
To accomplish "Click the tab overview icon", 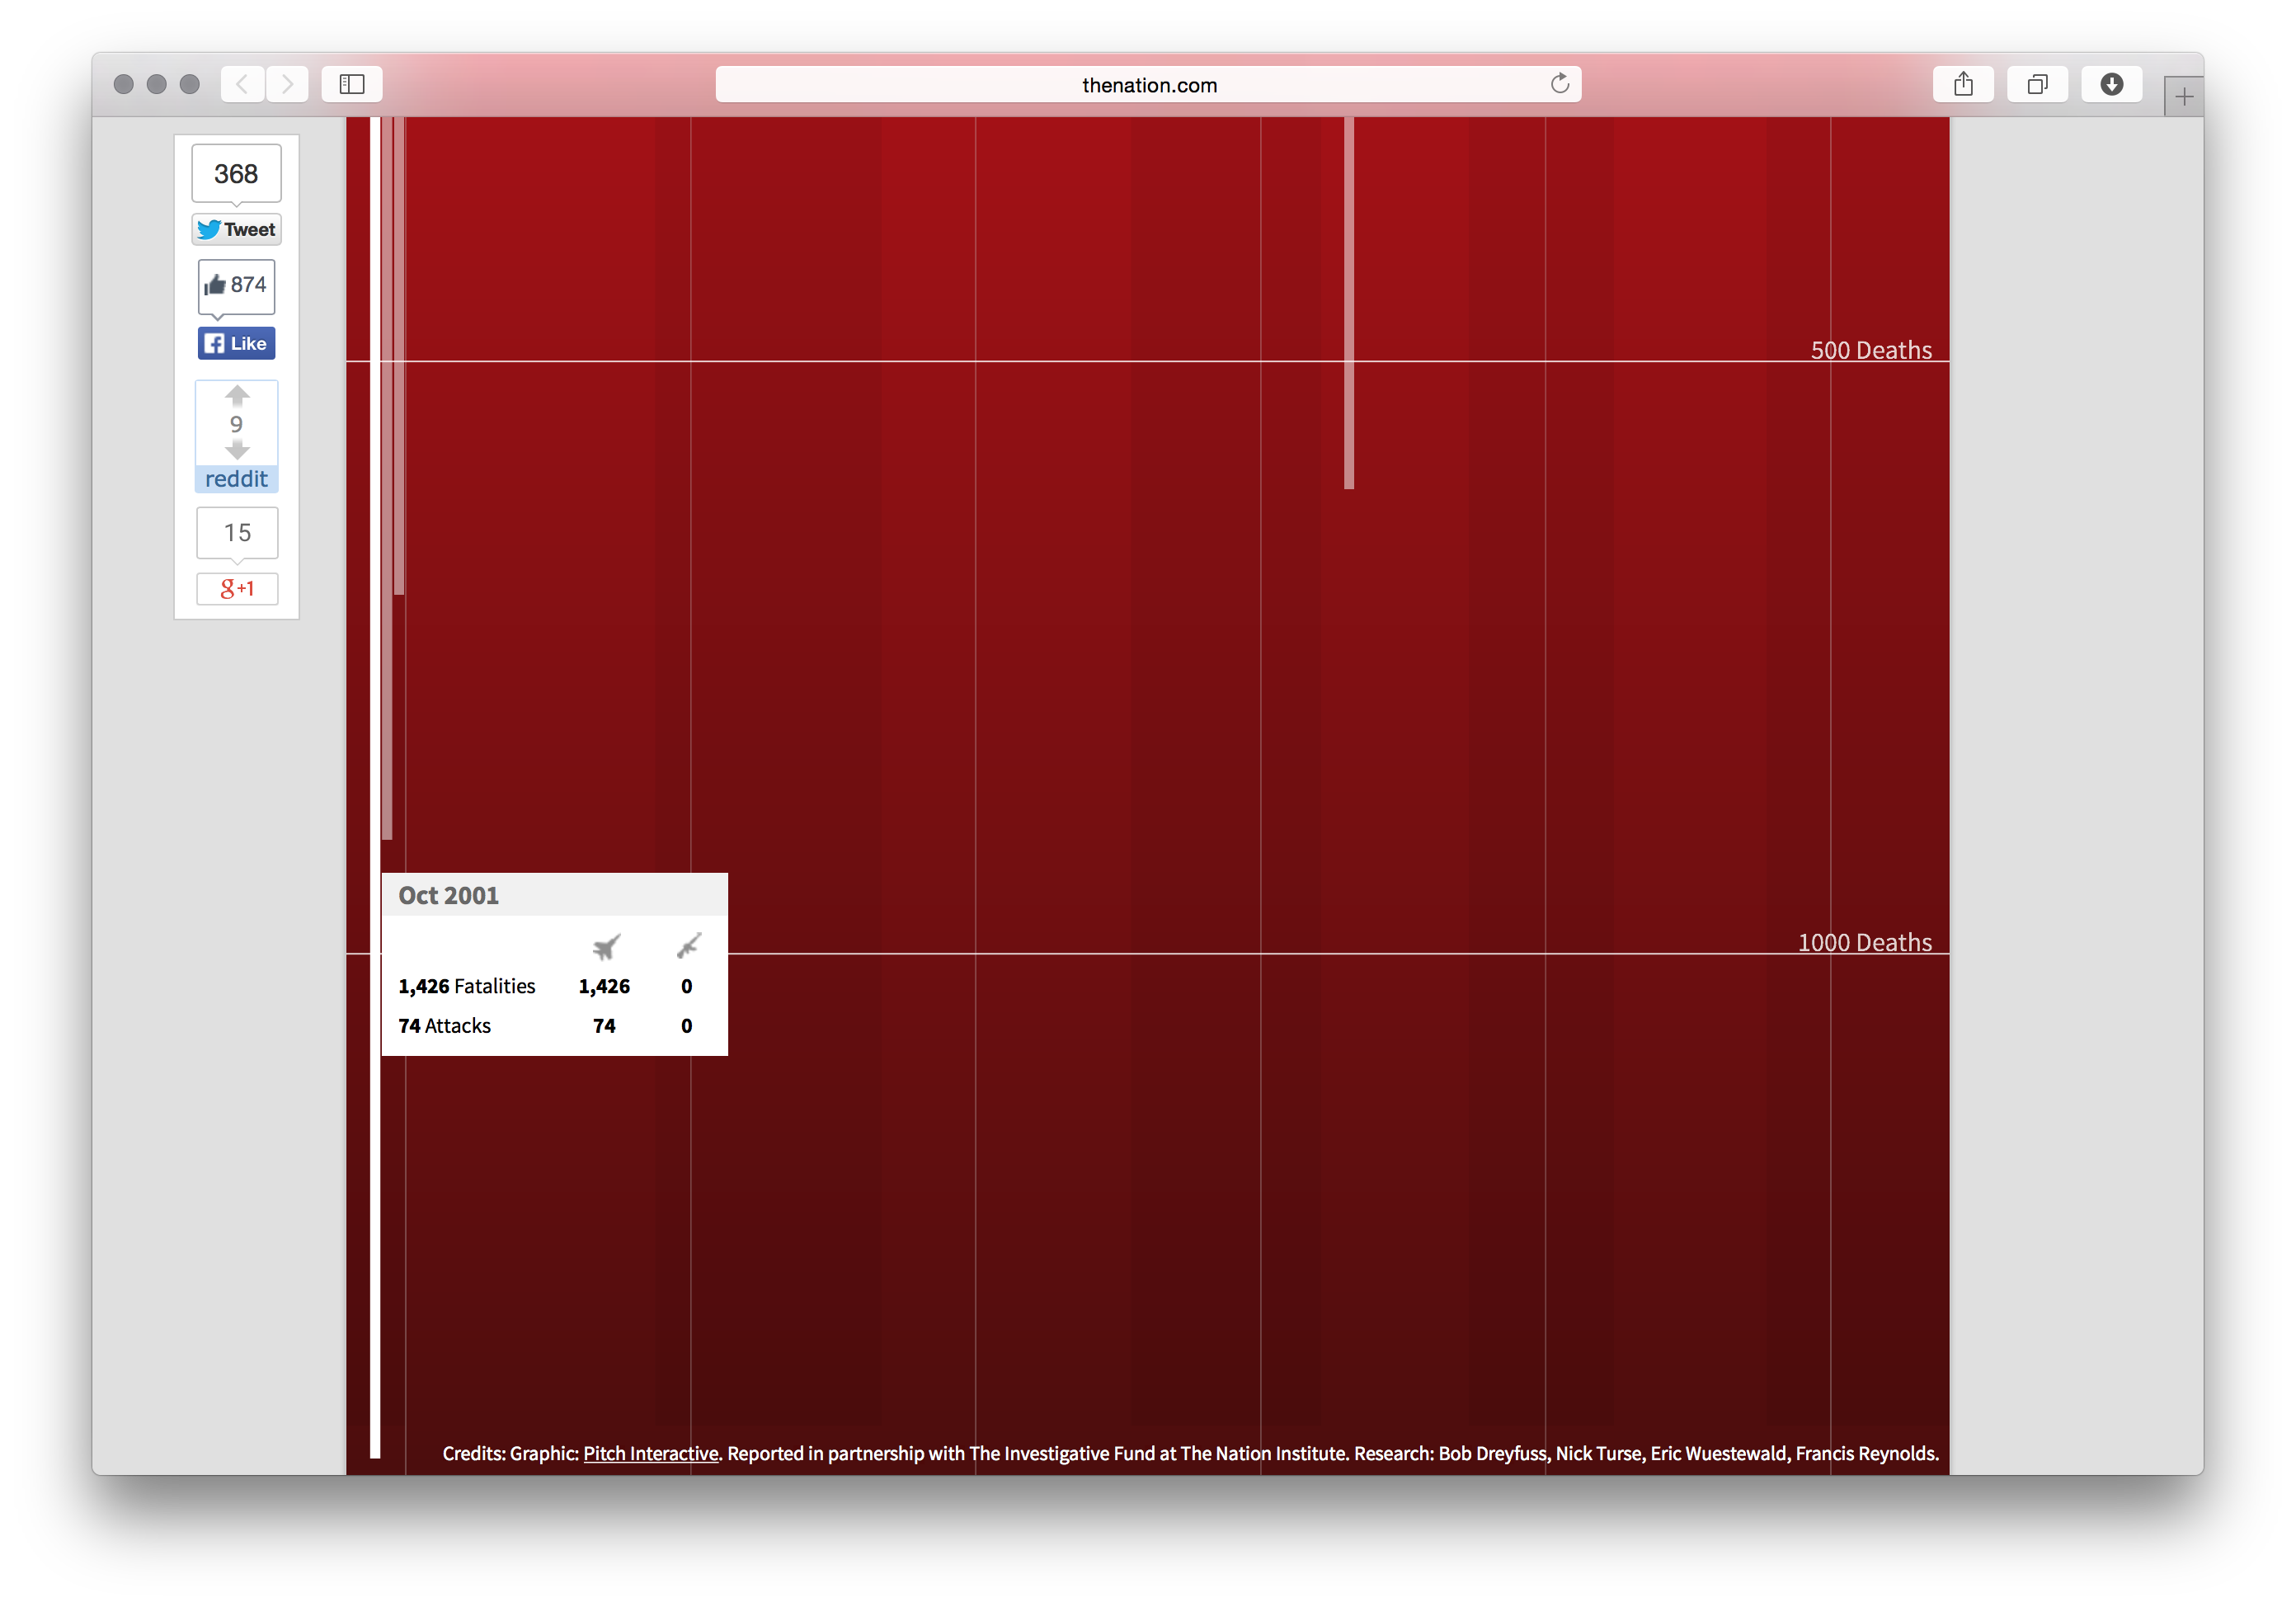I will pos(2037,84).
